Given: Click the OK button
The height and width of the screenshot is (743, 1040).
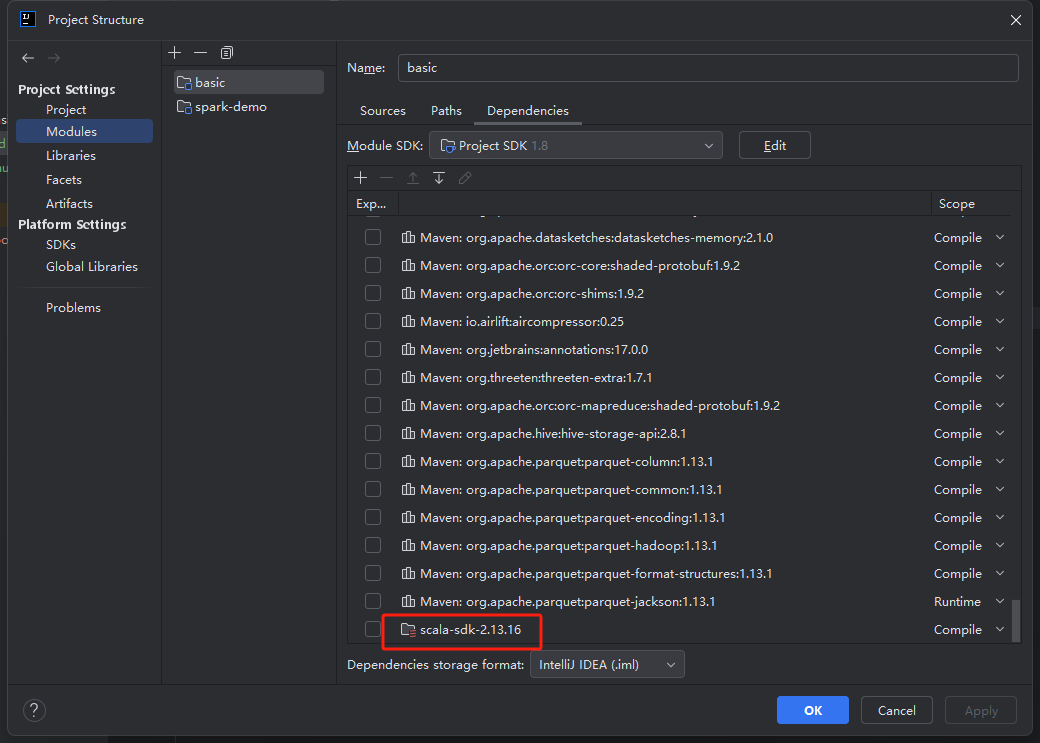Looking at the screenshot, I should pos(812,710).
